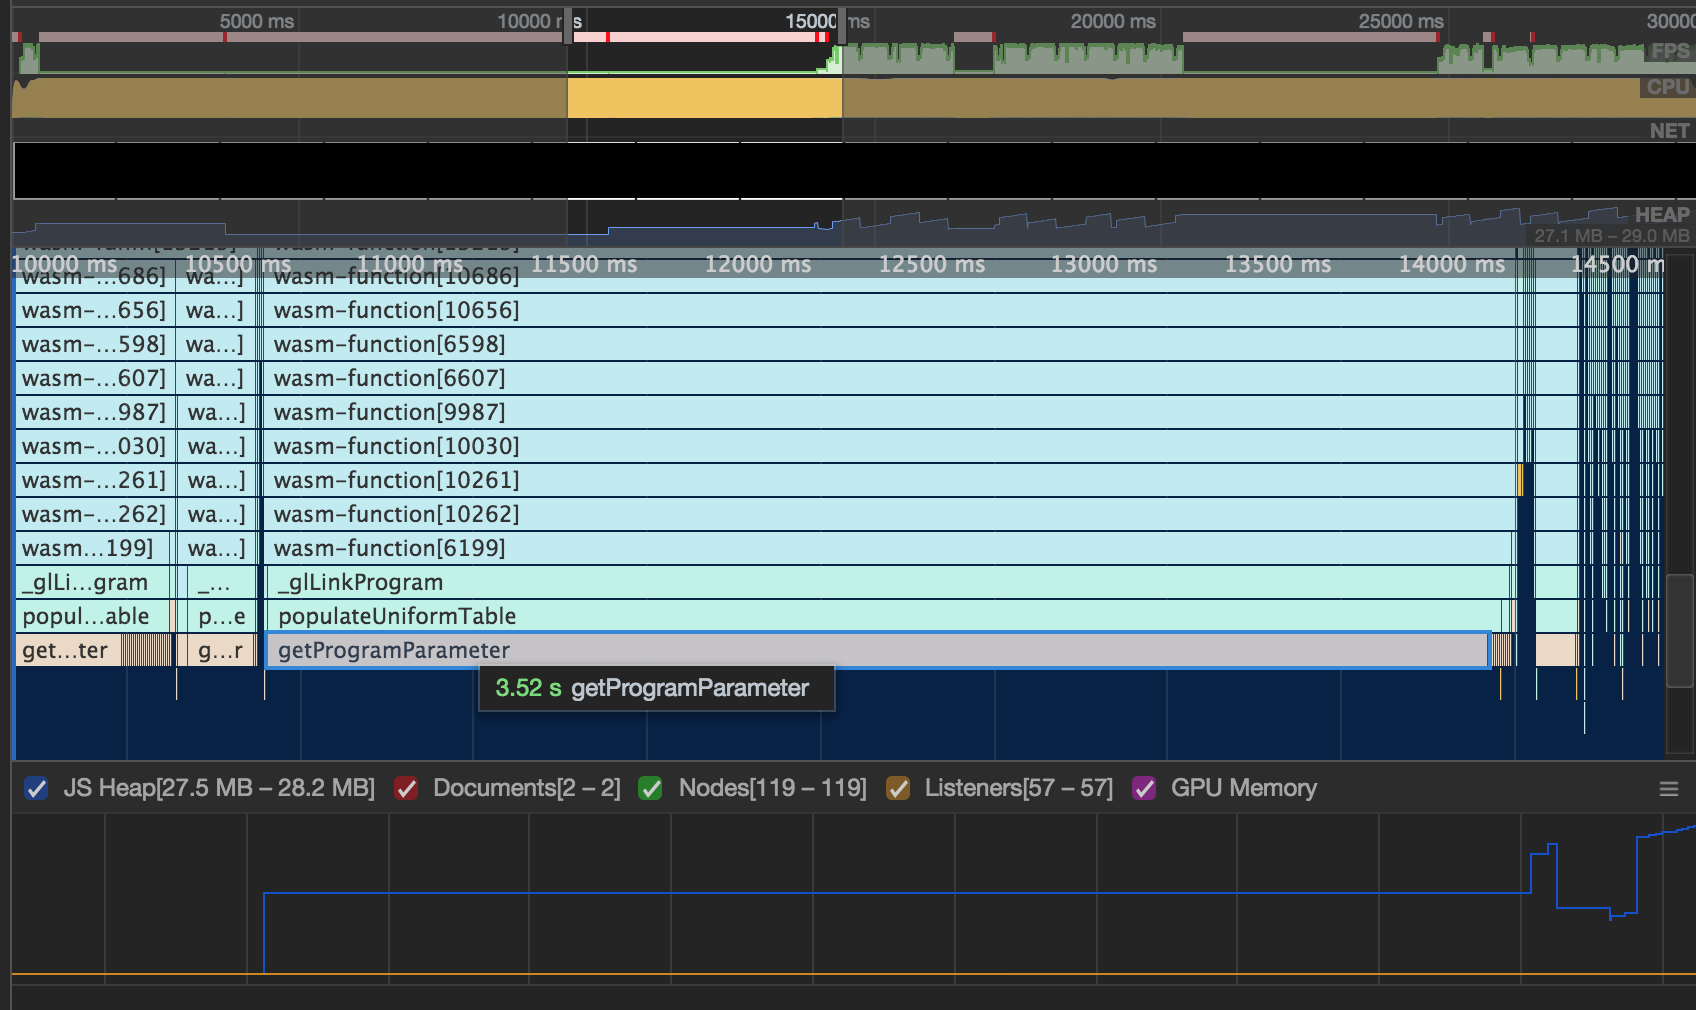
Task: Select the wasm-function[10030] flame bar
Action: pyautogui.click(x=890, y=446)
